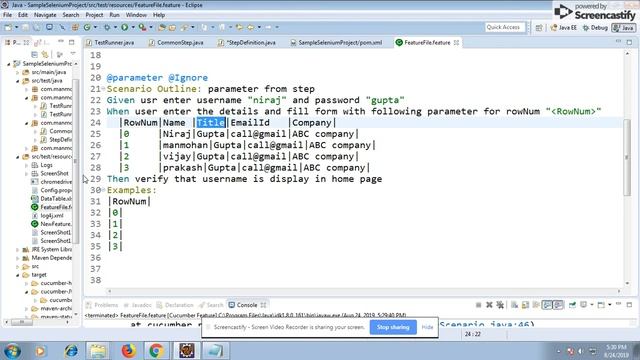Switch to TestRunner.java editor tab
The height and width of the screenshot is (360, 640).
pos(110,42)
